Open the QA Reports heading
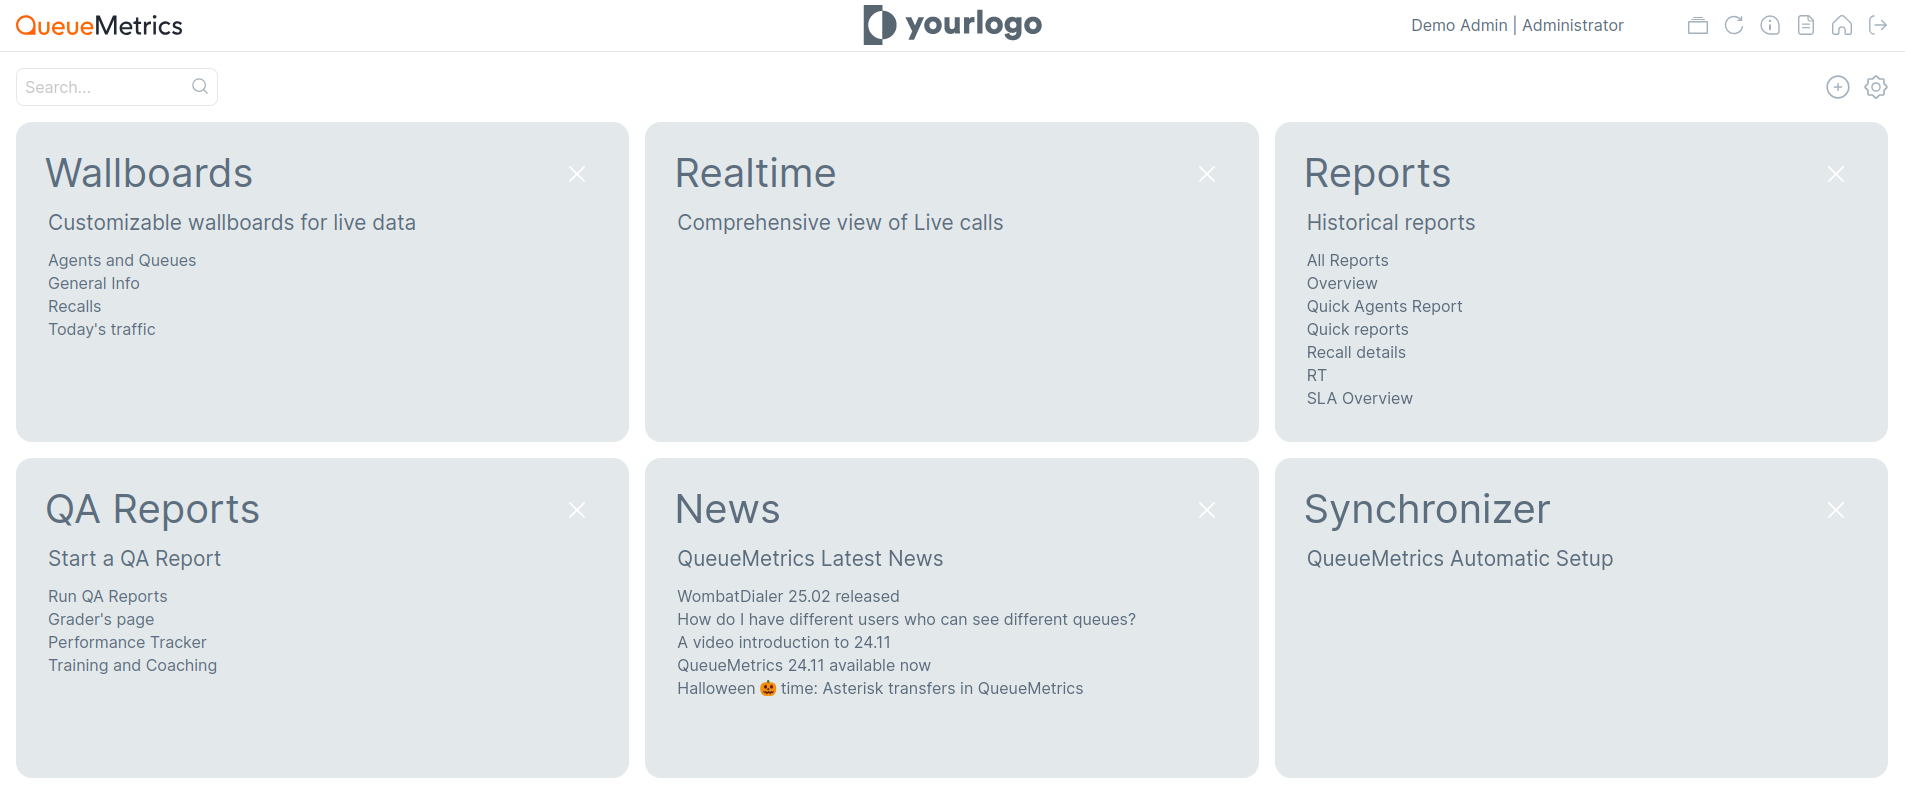 pyautogui.click(x=153, y=509)
